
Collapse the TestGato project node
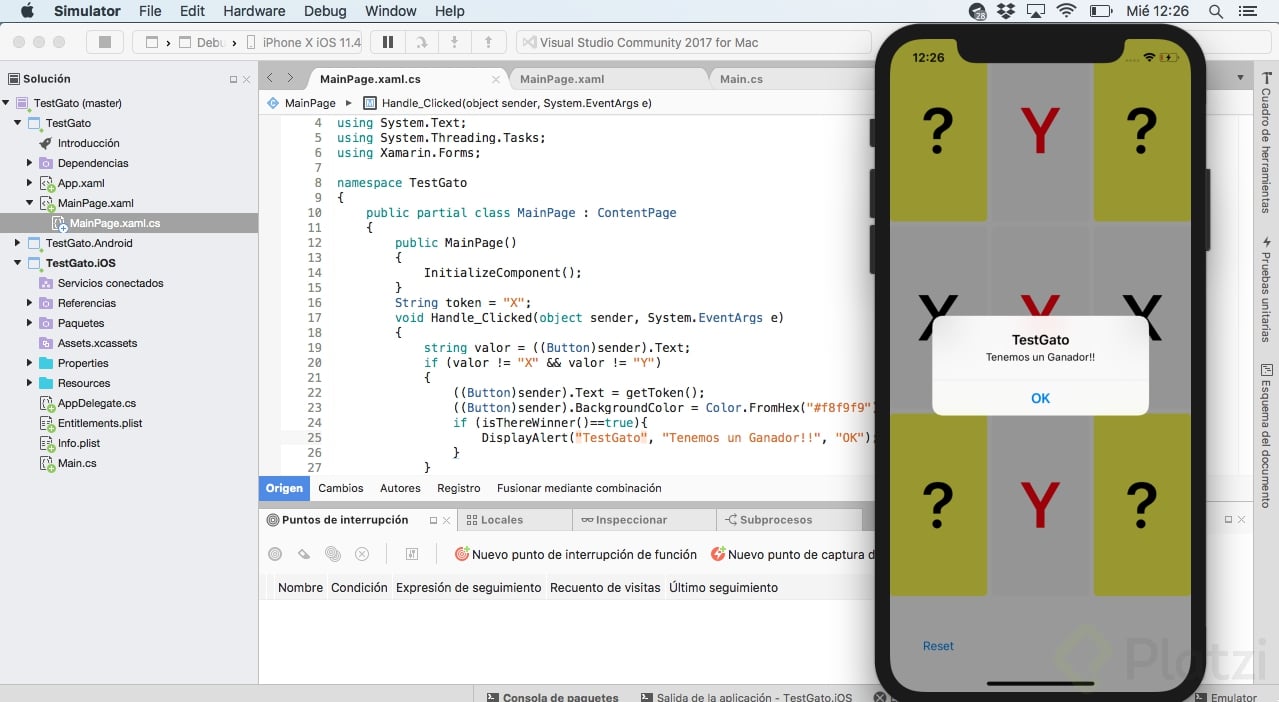click(x=18, y=123)
